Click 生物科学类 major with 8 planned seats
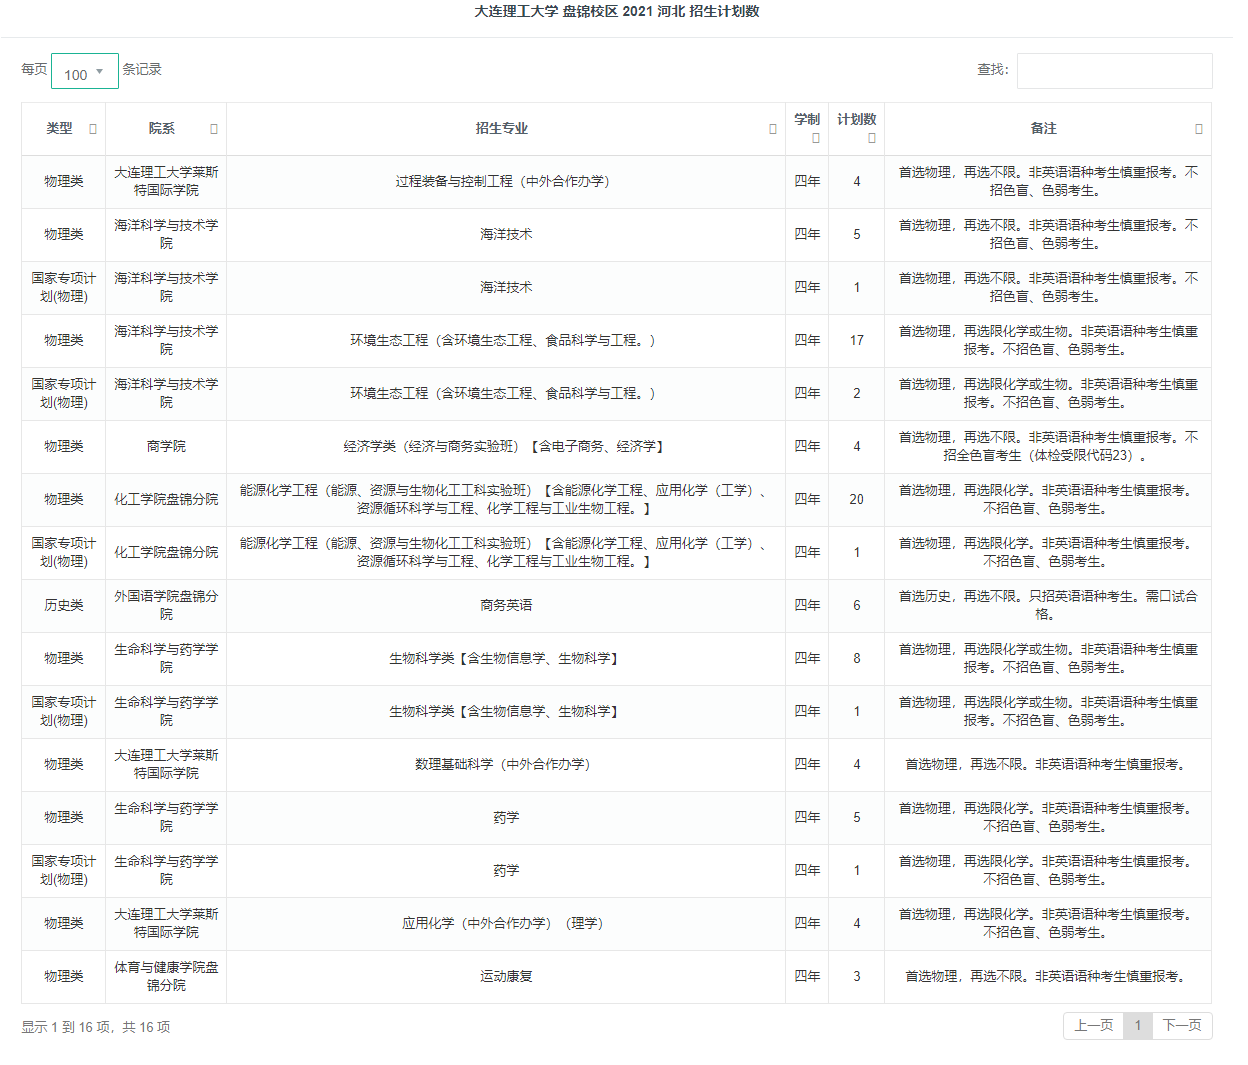Screen dimensions: 1248x1065 coord(506,659)
